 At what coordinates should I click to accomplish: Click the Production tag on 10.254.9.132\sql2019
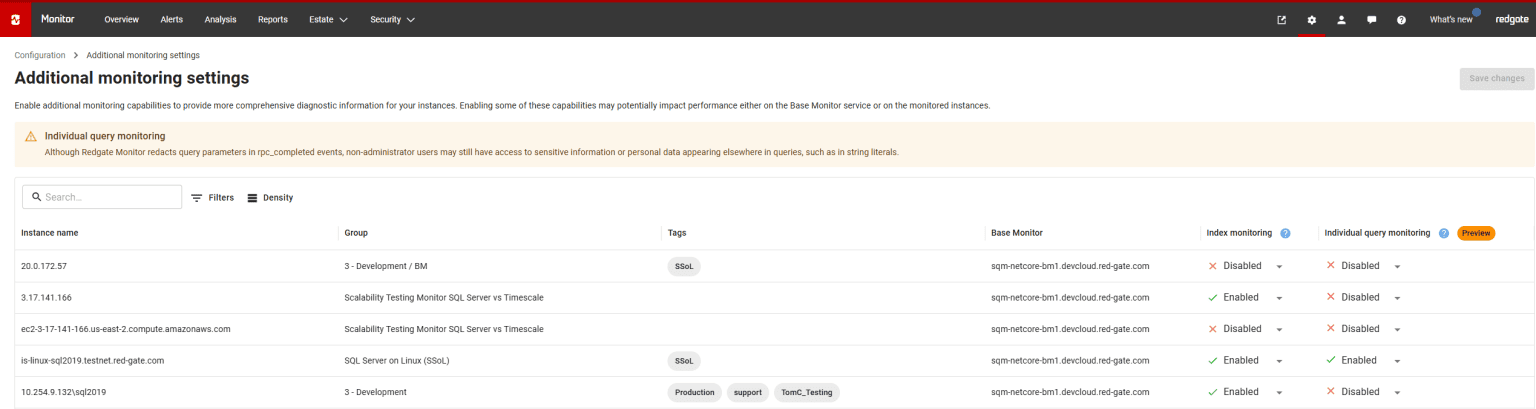pos(693,393)
